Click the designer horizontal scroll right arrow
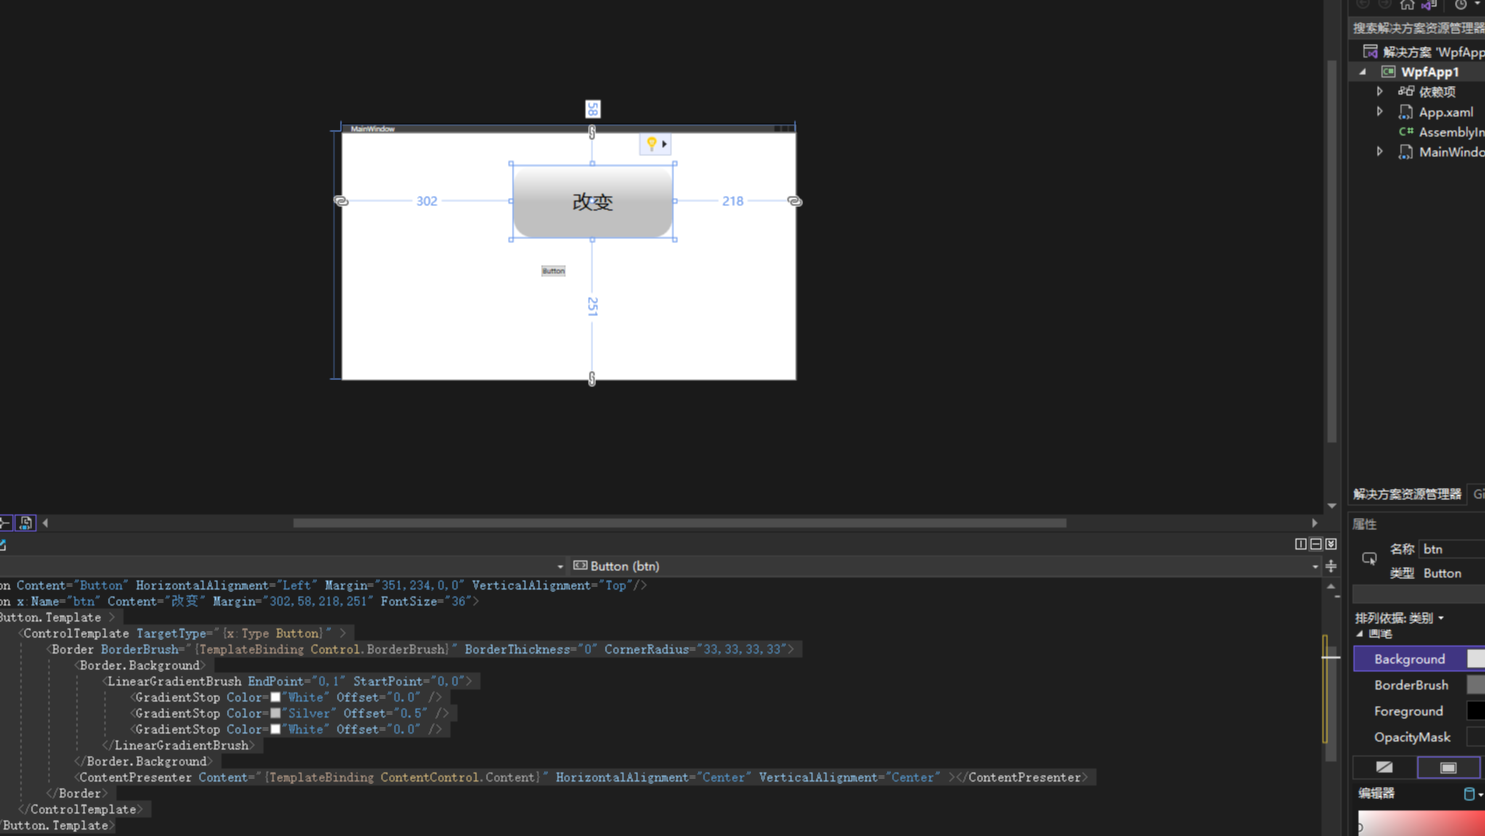This screenshot has height=836, width=1485. coord(1314,523)
